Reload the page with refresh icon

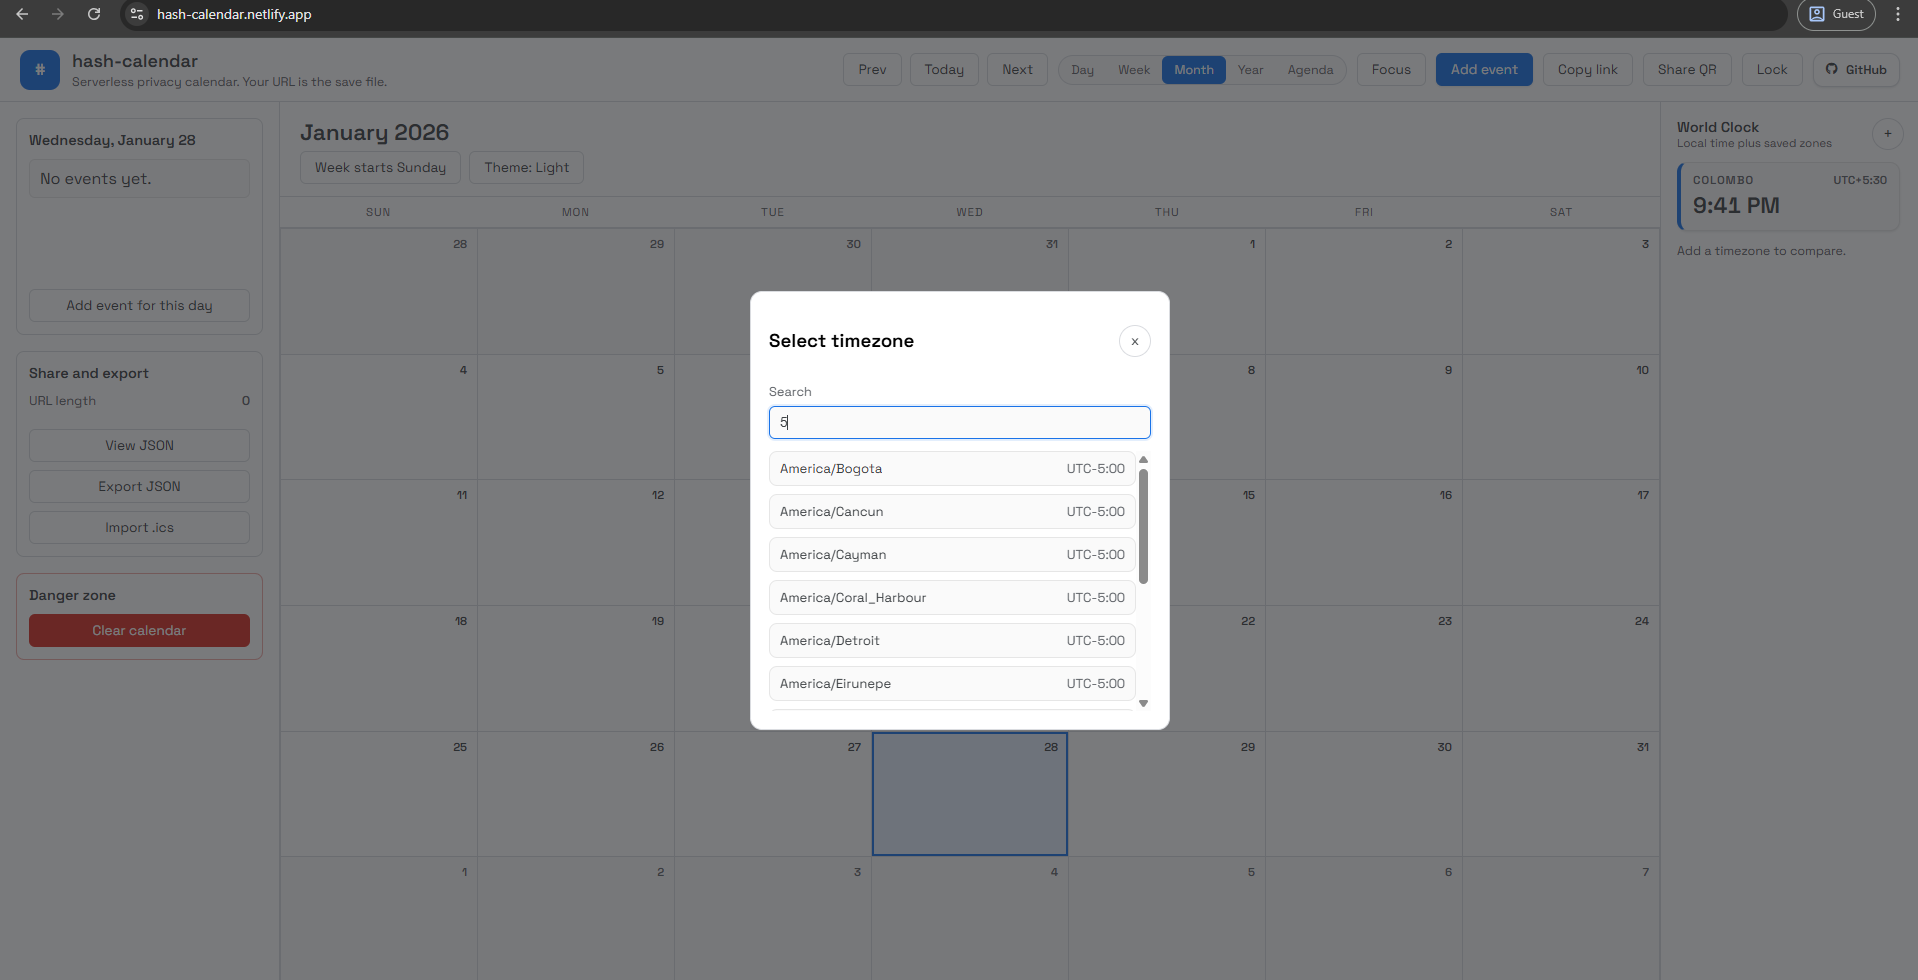(x=94, y=14)
